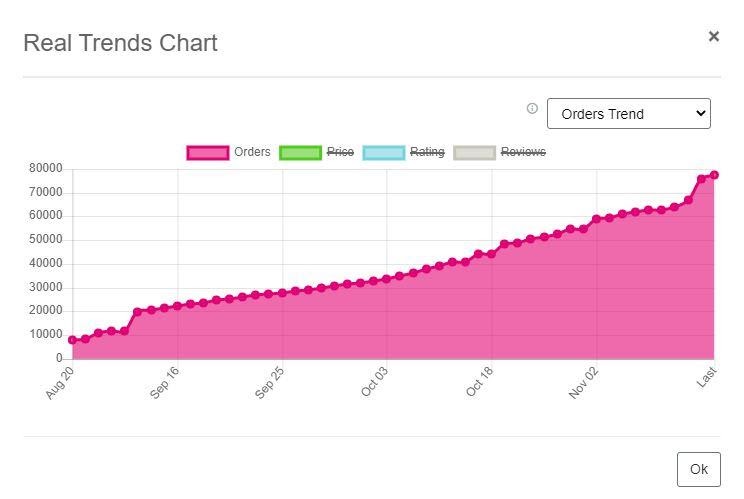Show the Rating series via legend label
Image resolution: width=744 pixels, height=499 pixels.
click(x=427, y=152)
